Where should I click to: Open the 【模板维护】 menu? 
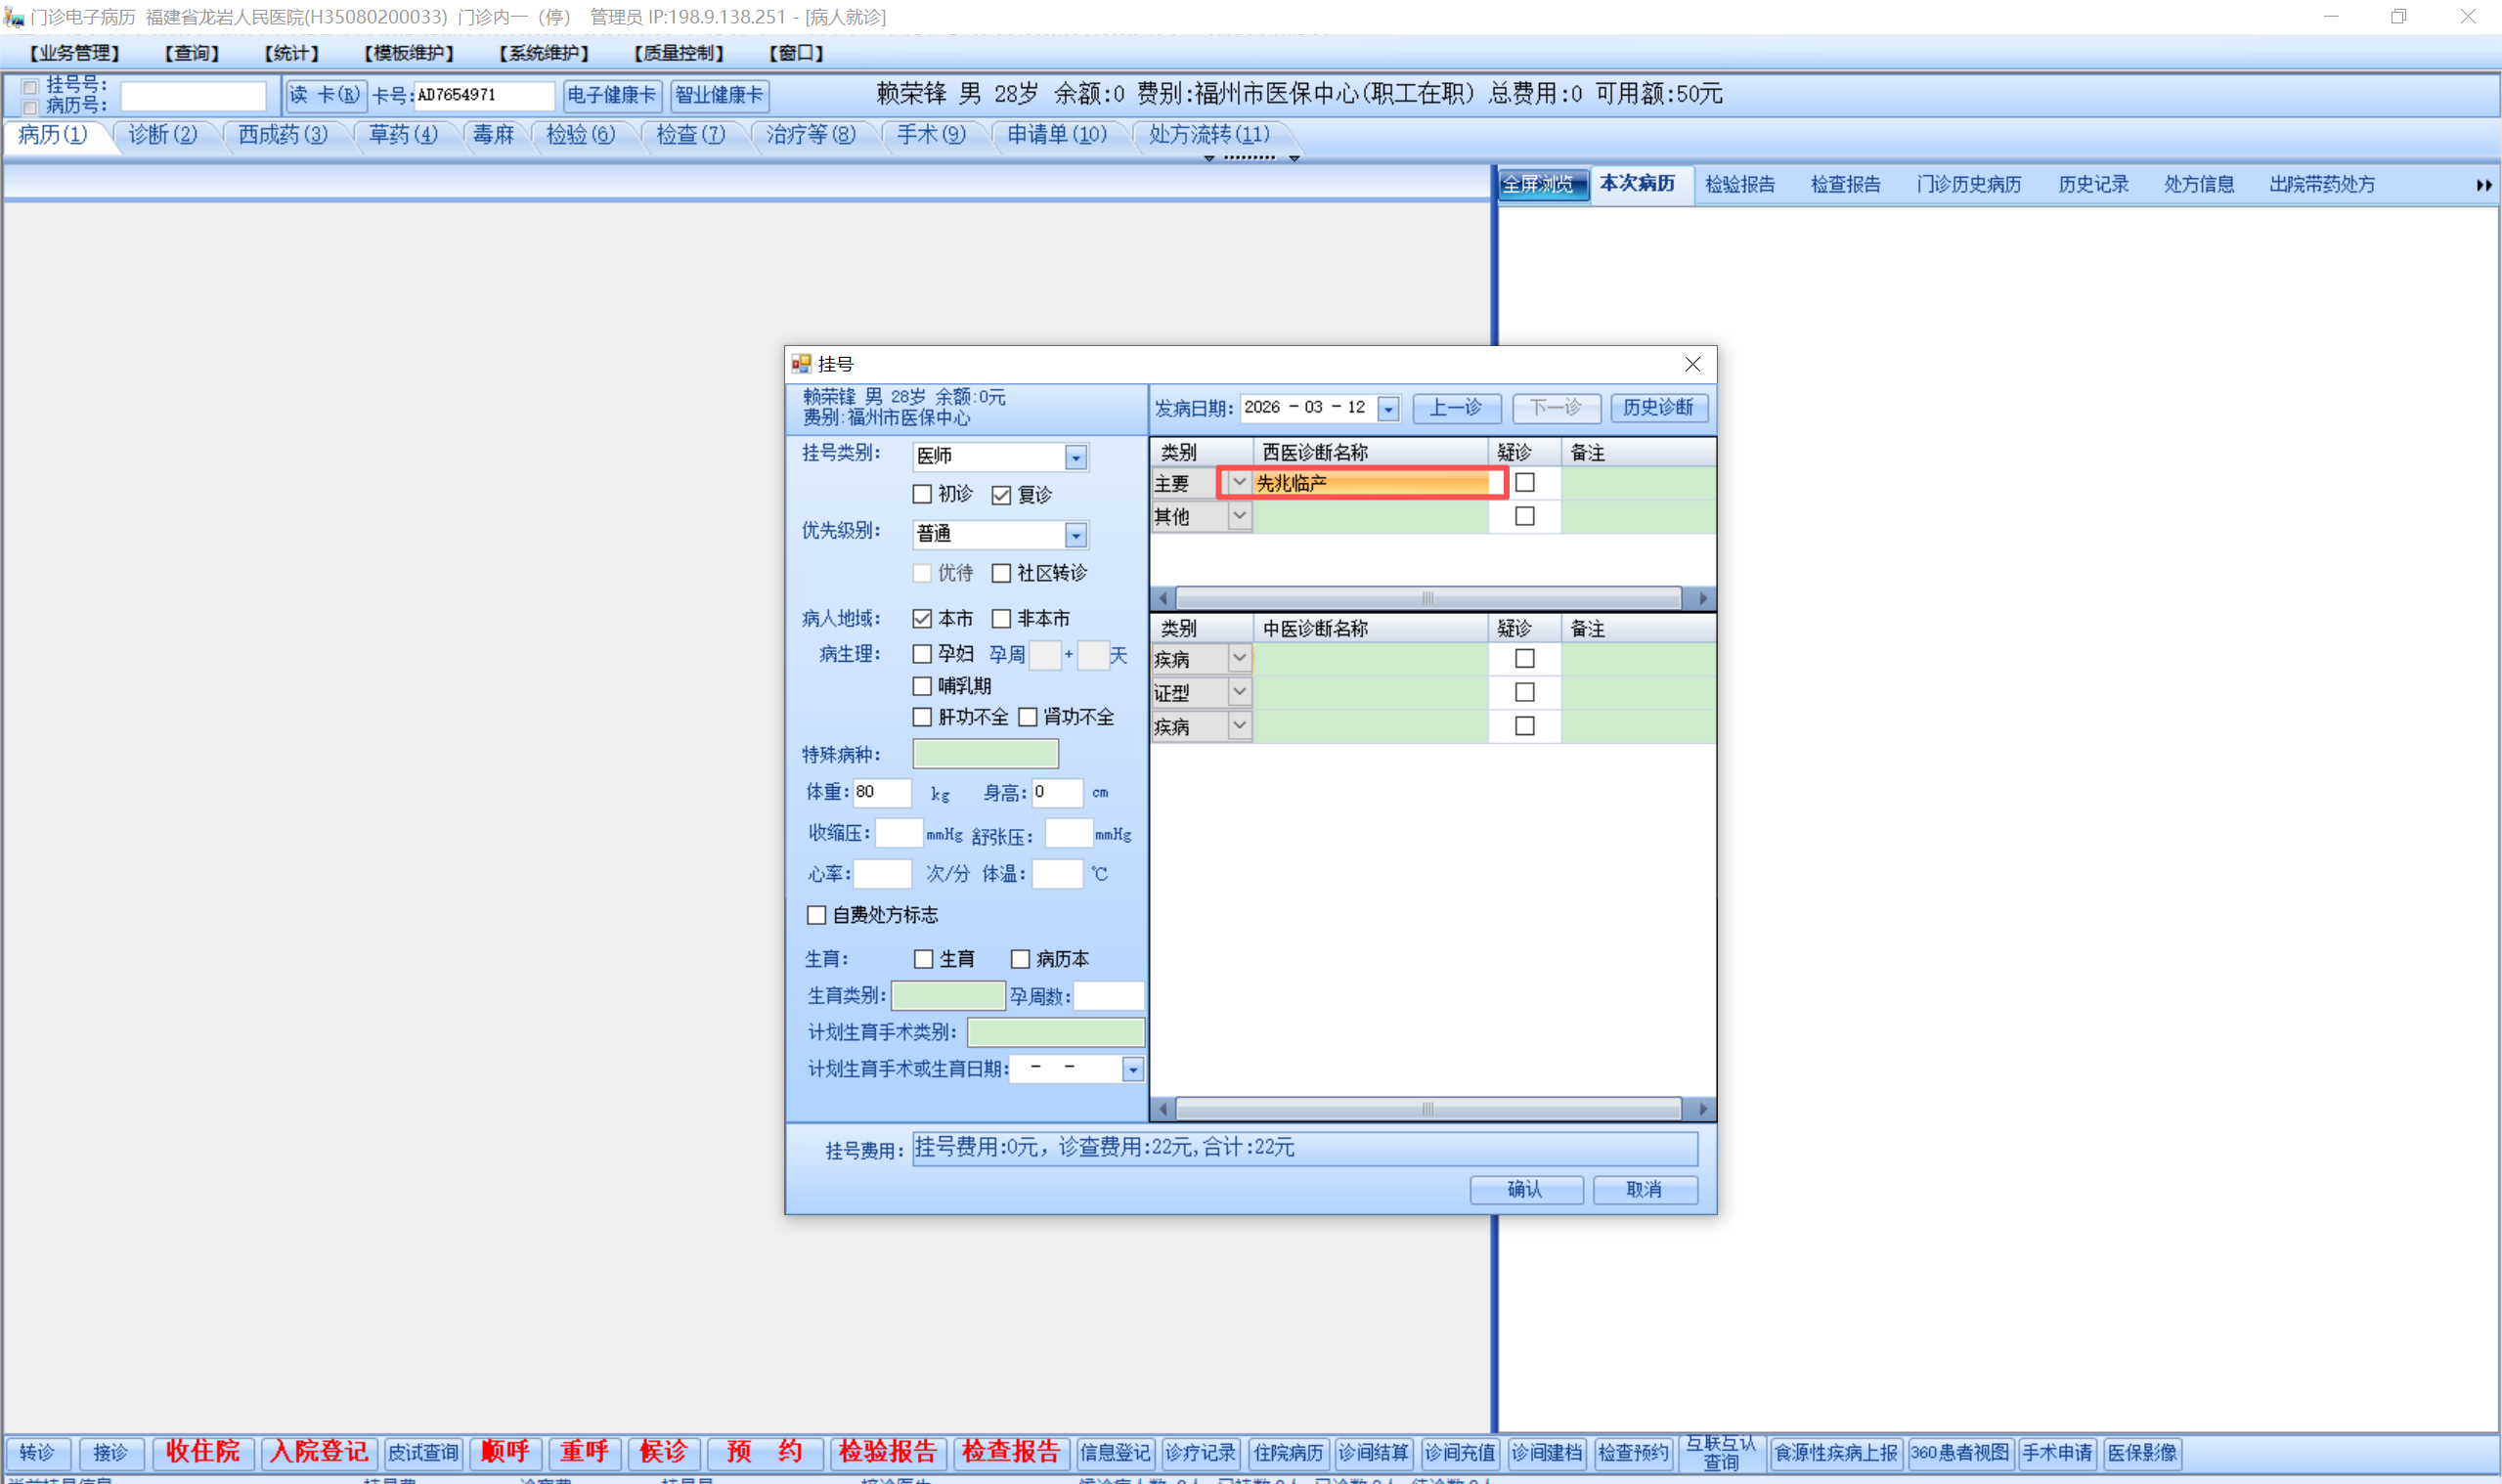409,53
